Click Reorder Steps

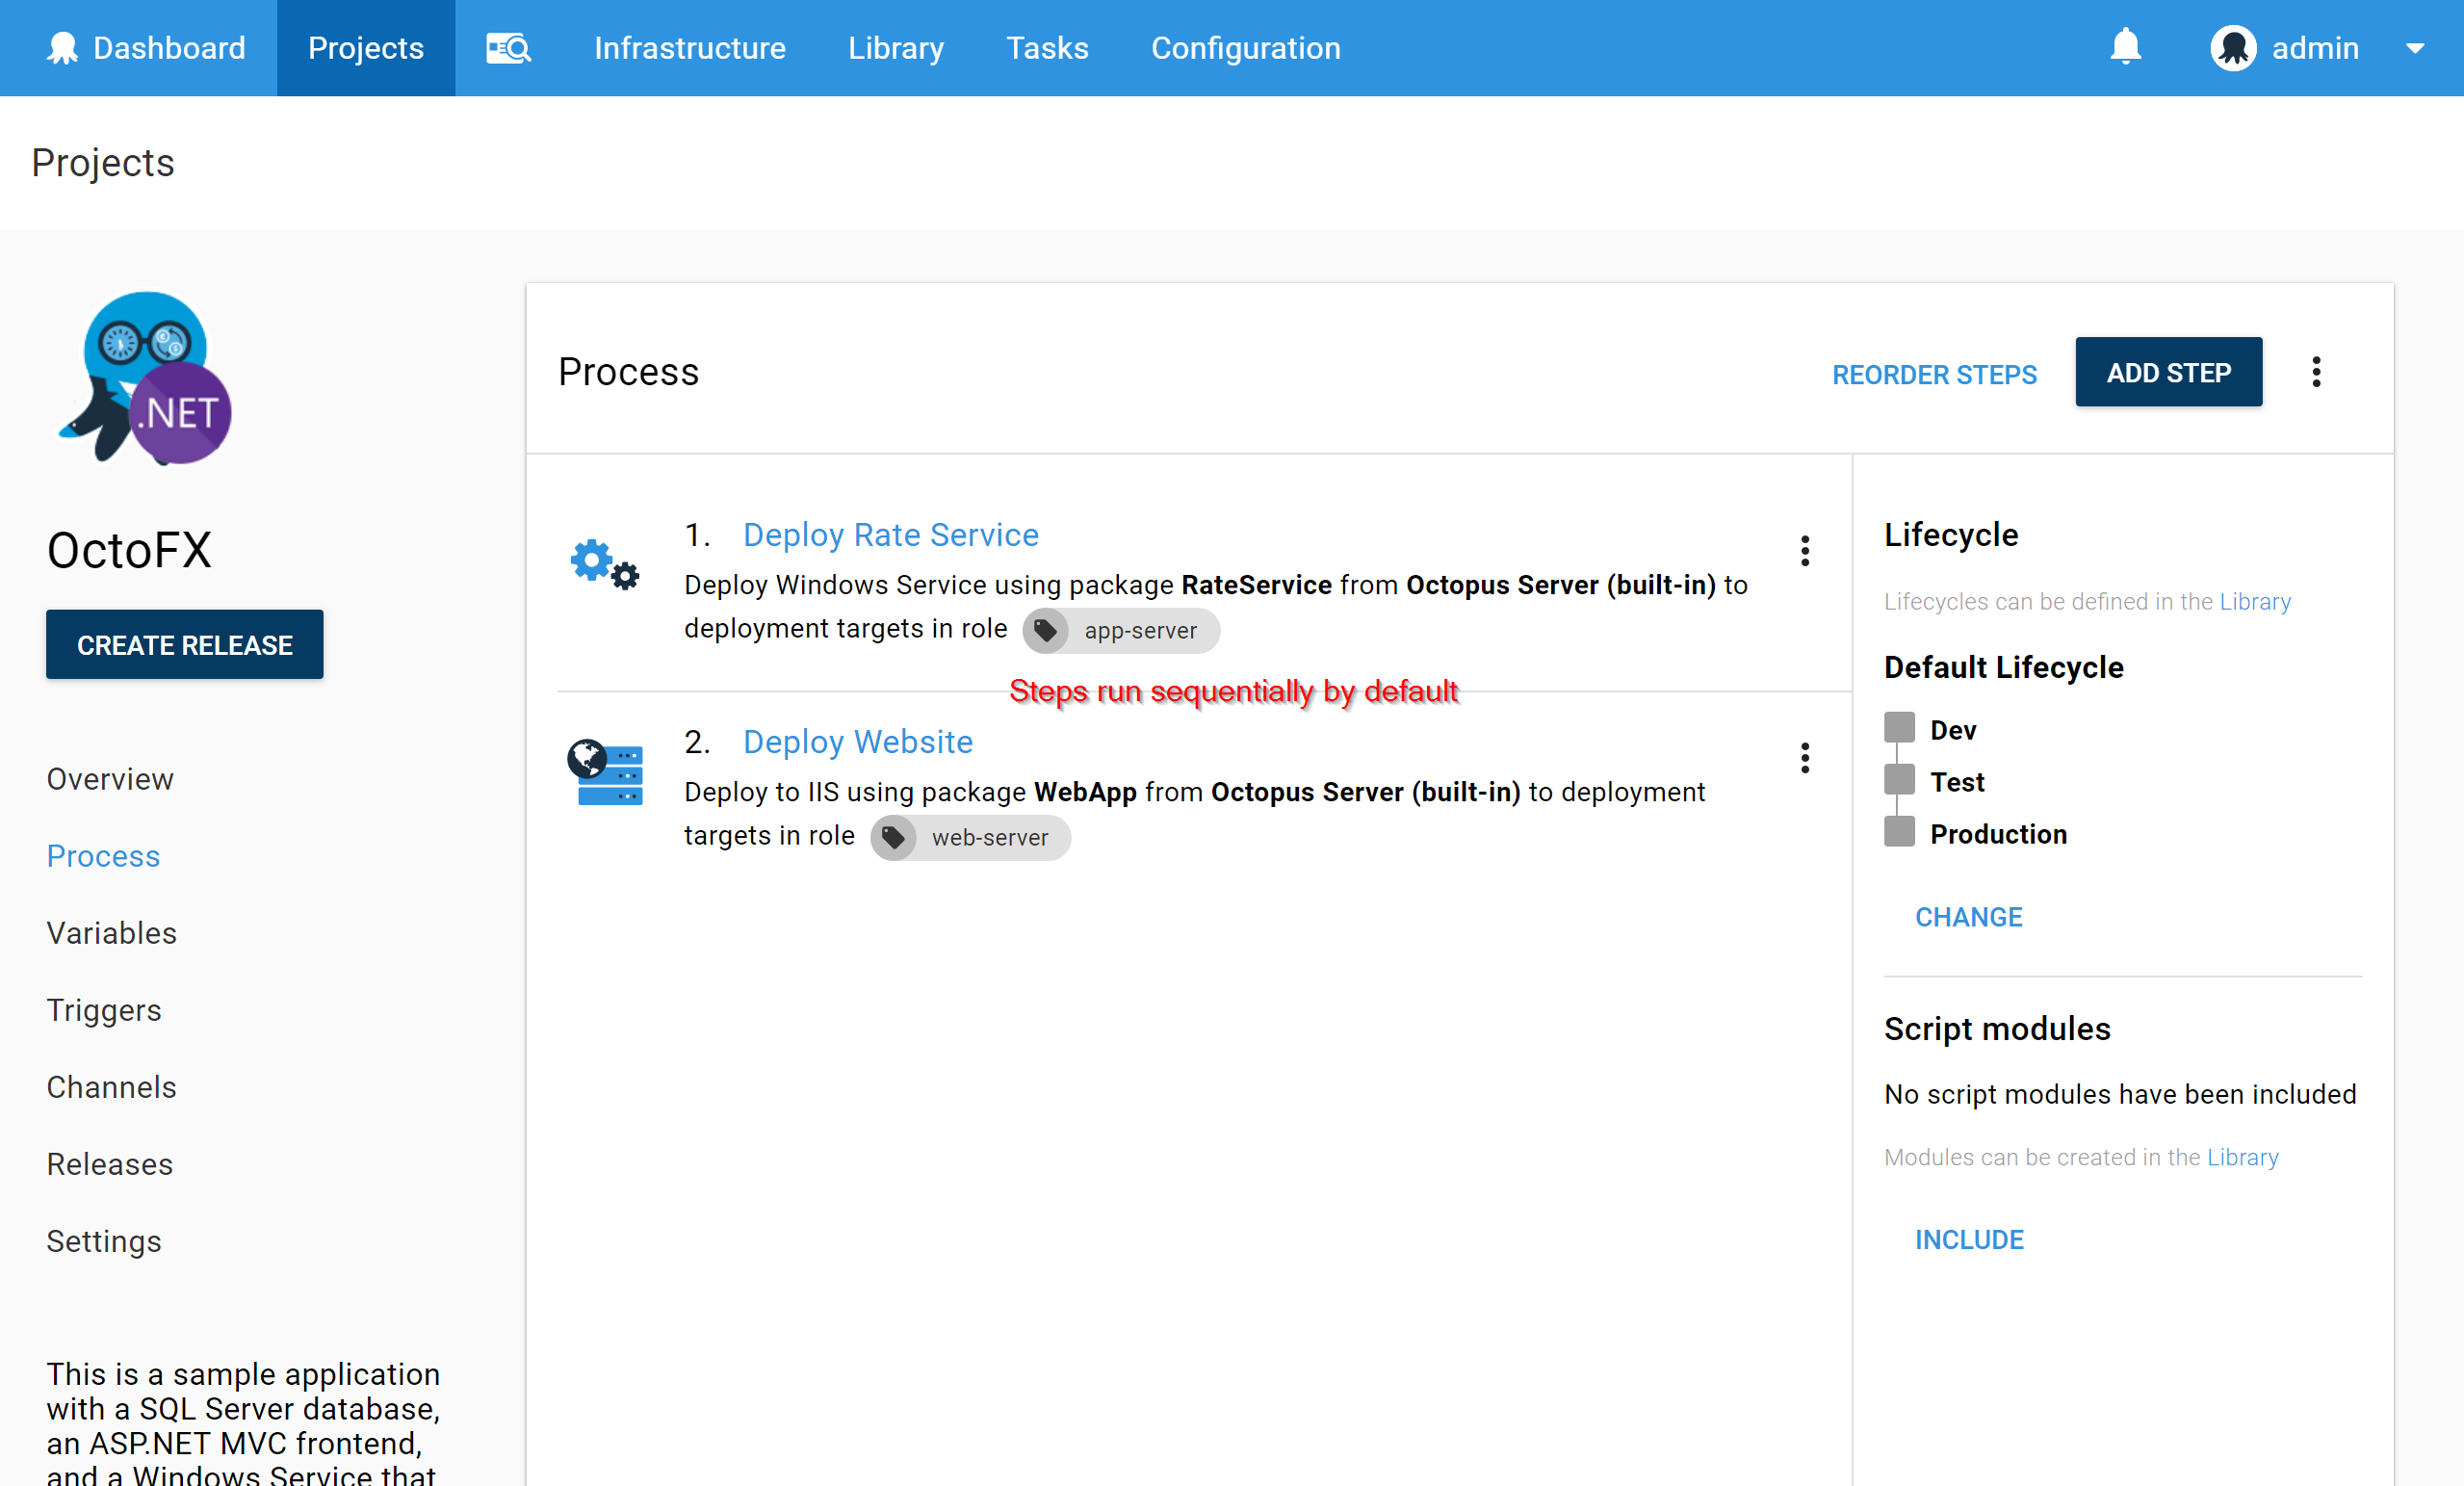tap(1934, 374)
